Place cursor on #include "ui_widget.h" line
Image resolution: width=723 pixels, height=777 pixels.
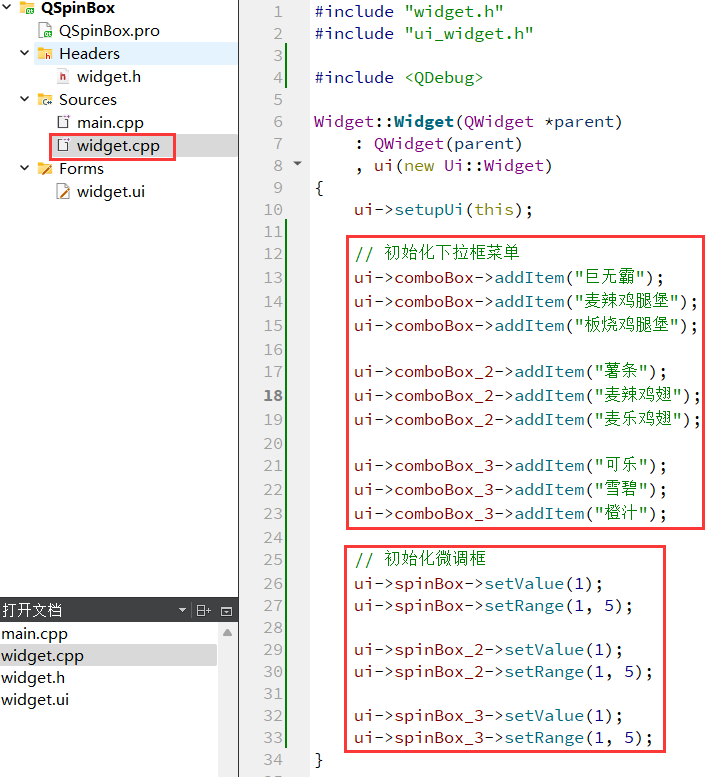click(x=424, y=34)
